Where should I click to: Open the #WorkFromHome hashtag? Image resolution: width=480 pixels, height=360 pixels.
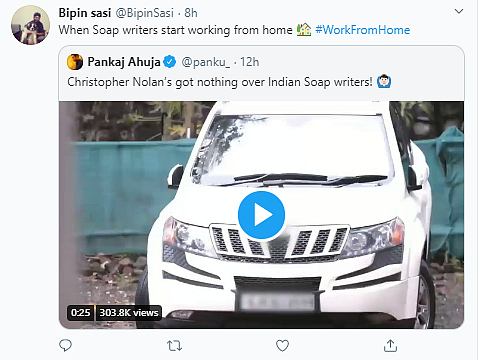click(363, 30)
